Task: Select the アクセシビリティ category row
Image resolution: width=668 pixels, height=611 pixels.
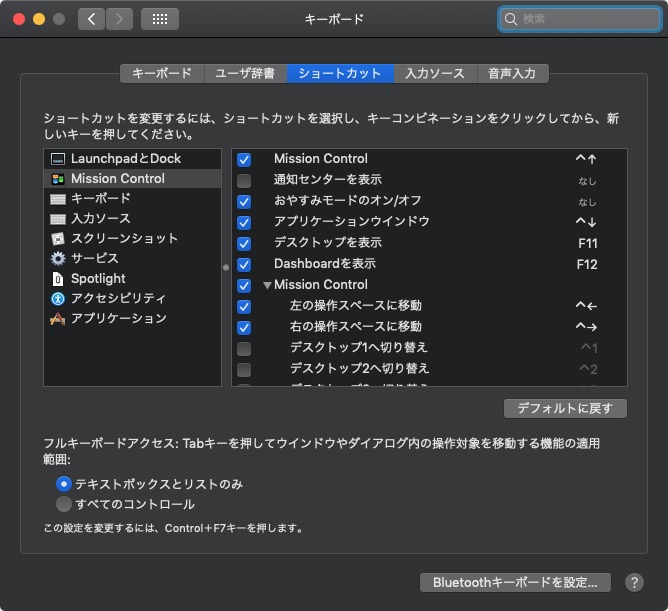Action: point(132,299)
